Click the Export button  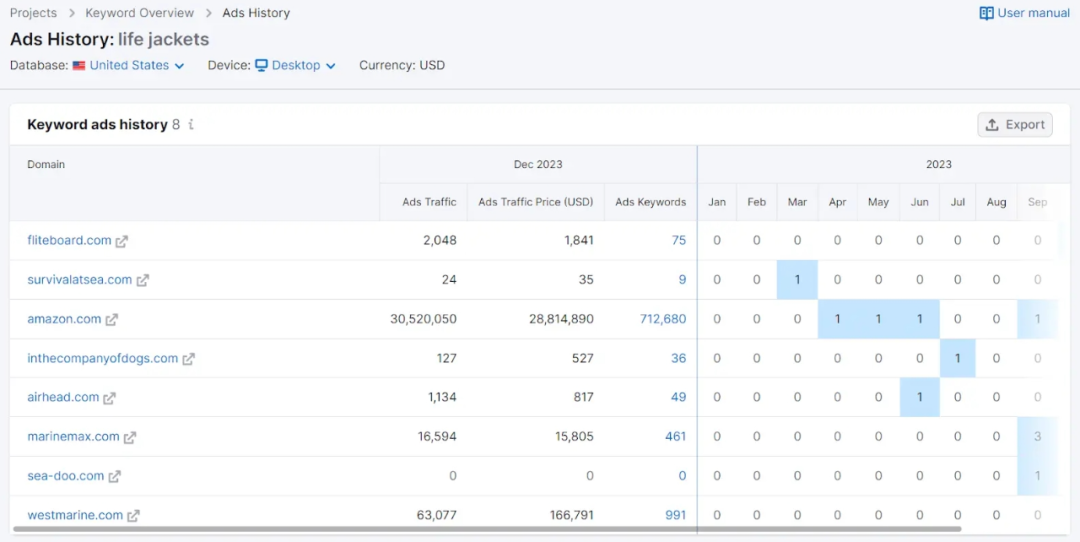1014,125
